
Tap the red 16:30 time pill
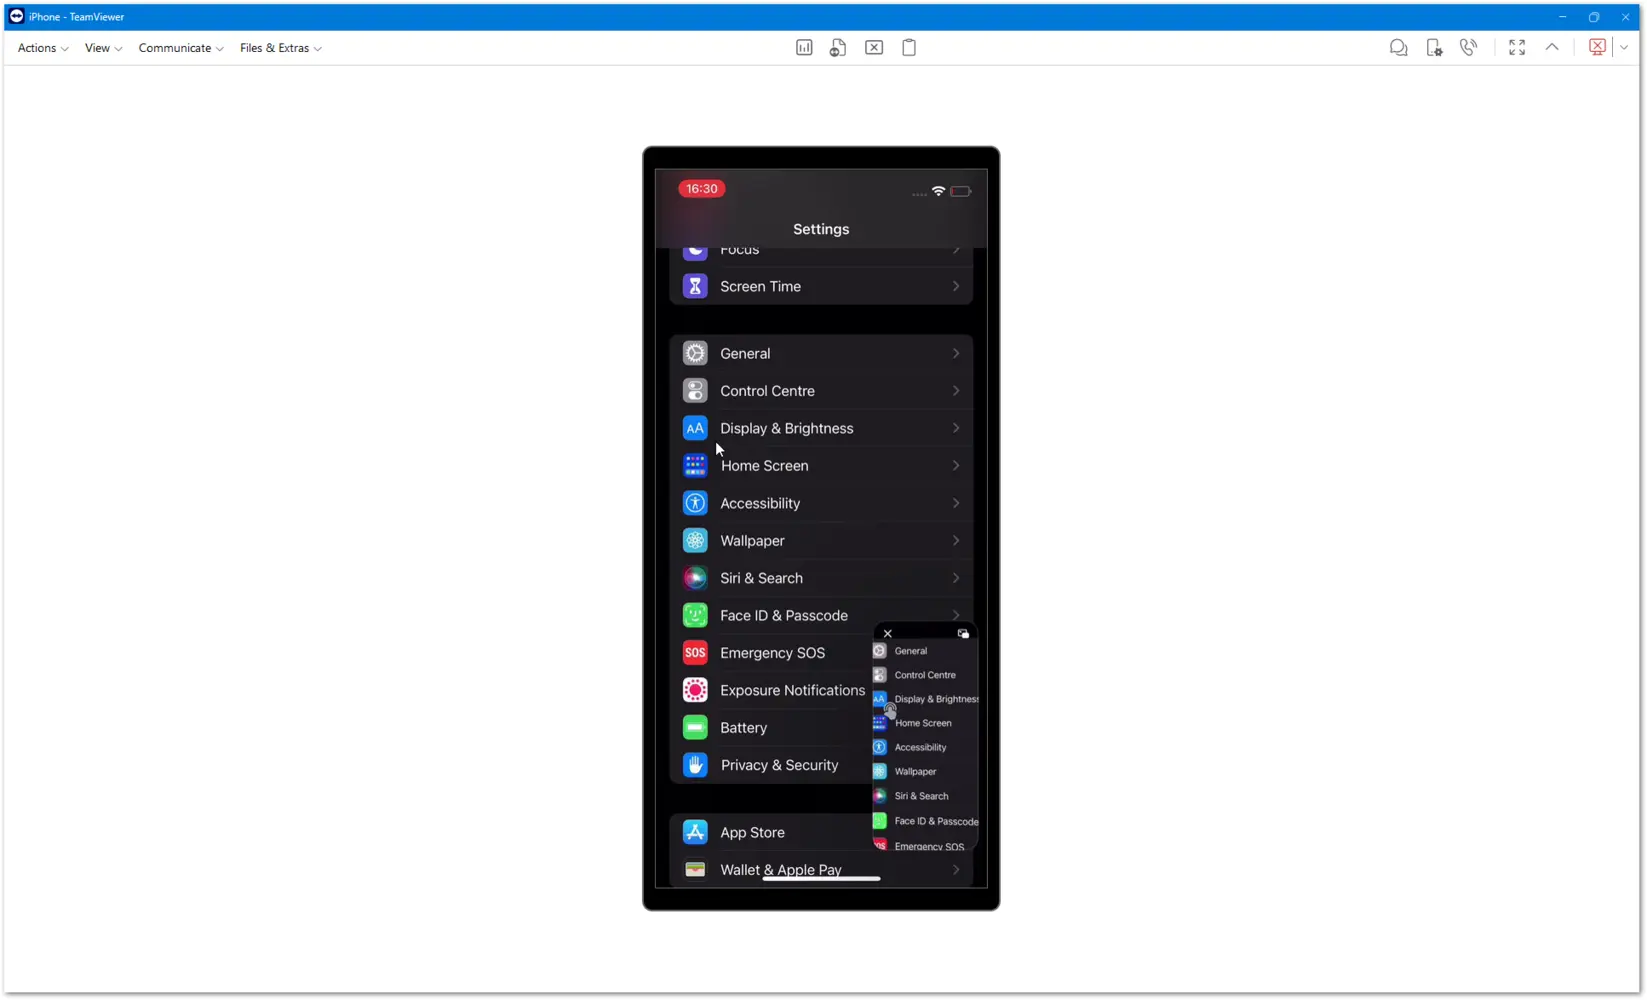pos(701,189)
